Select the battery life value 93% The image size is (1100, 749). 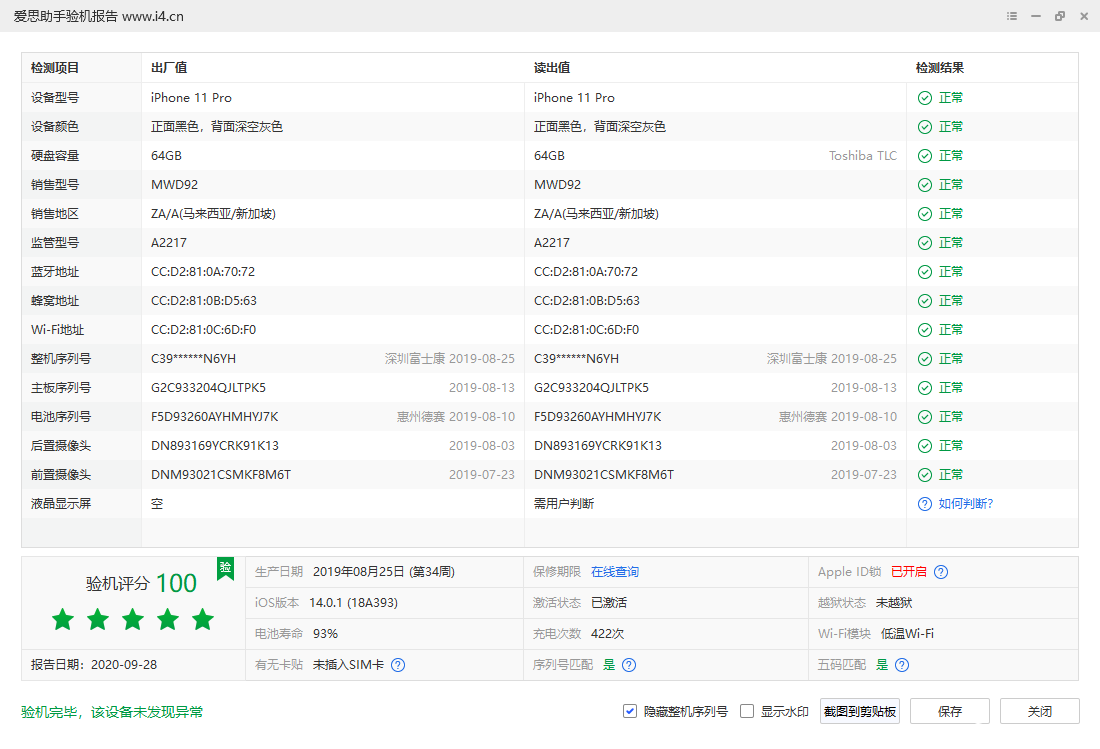click(x=326, y=633)
